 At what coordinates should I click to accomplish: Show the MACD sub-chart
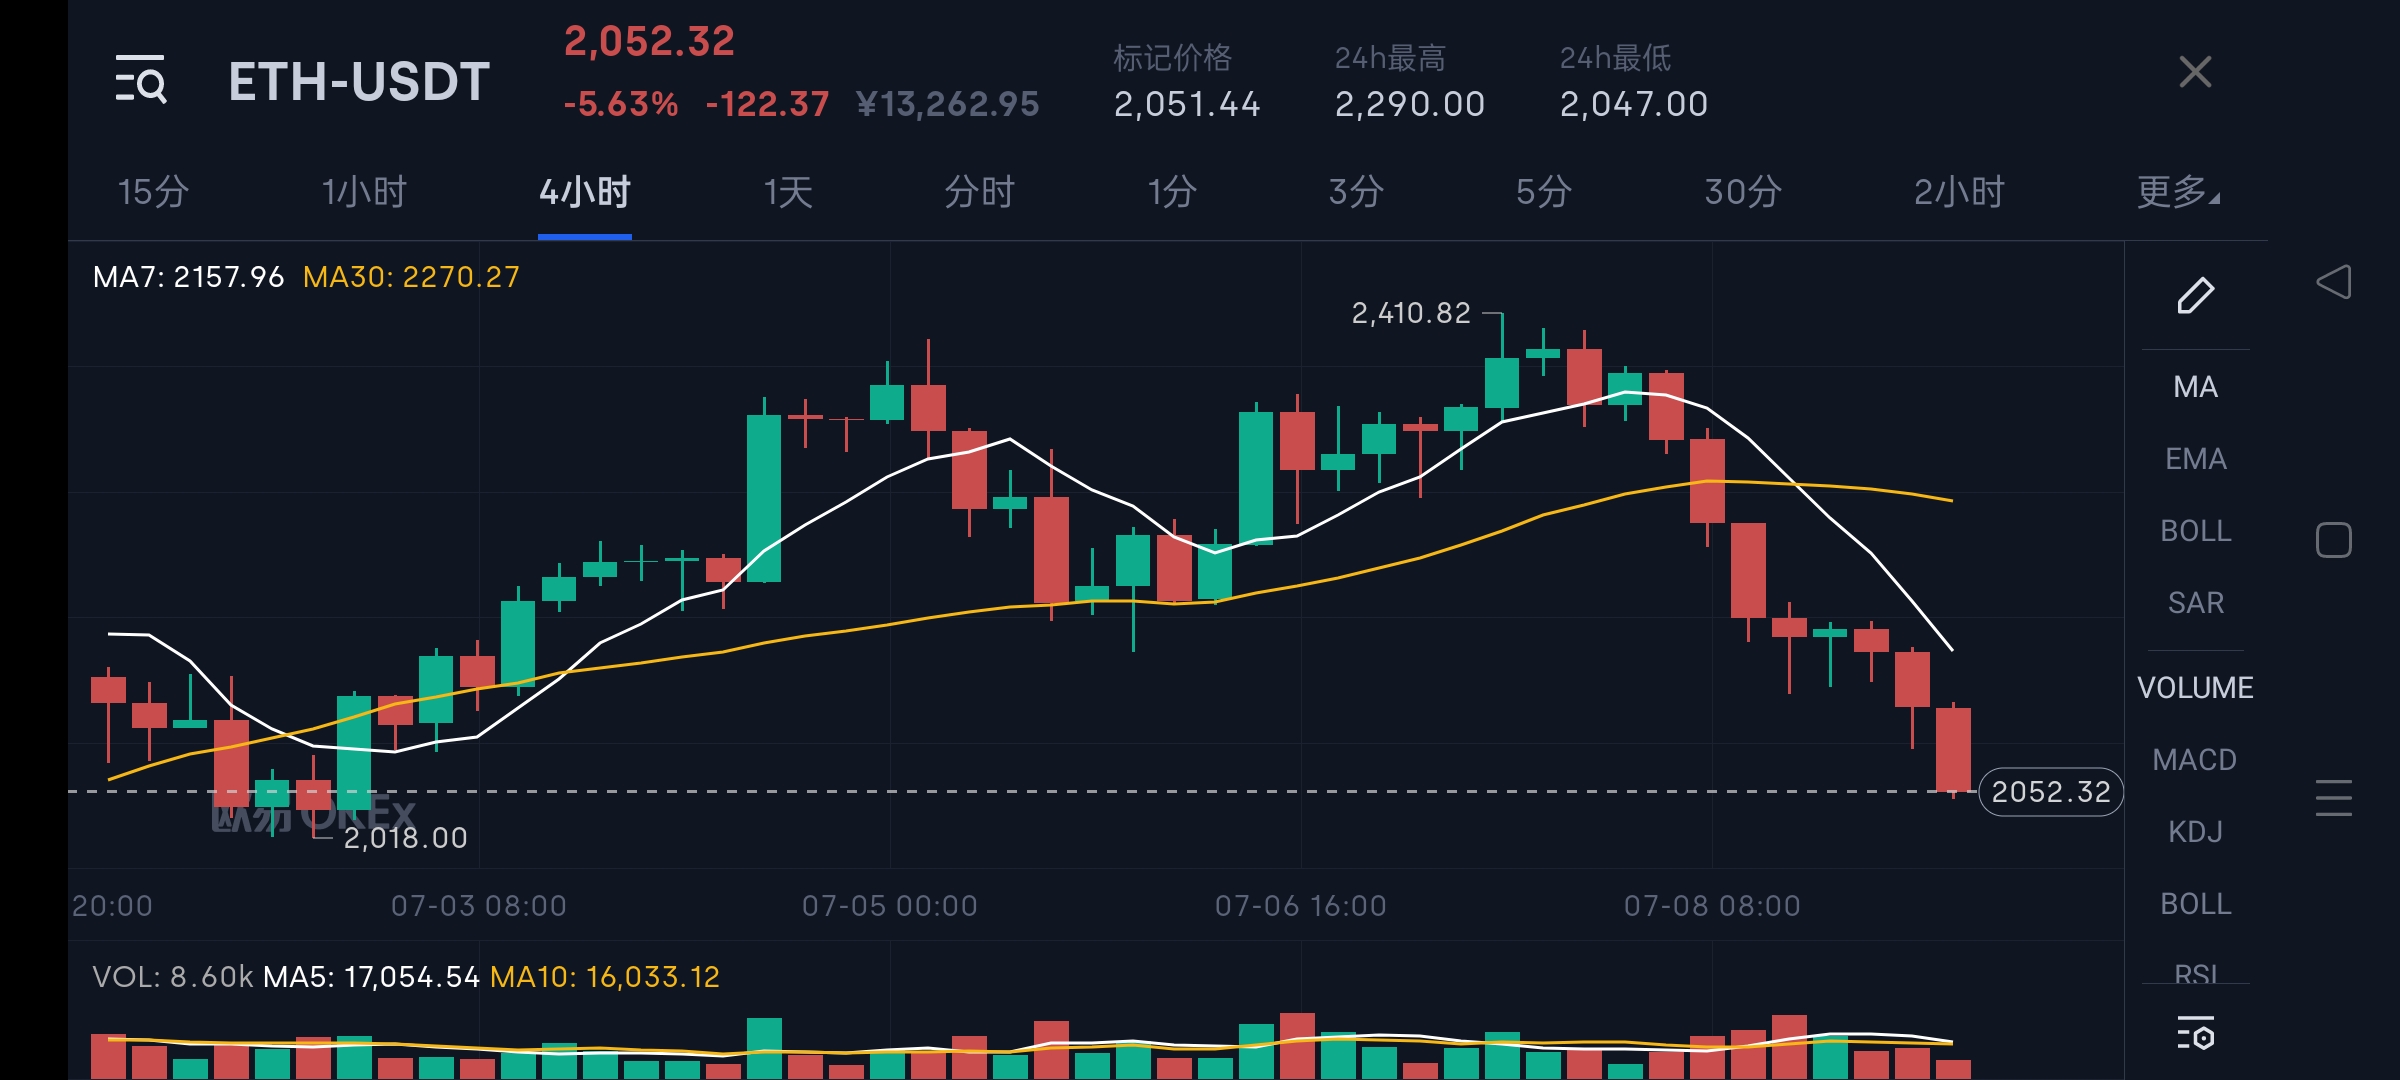(2195, 760)
